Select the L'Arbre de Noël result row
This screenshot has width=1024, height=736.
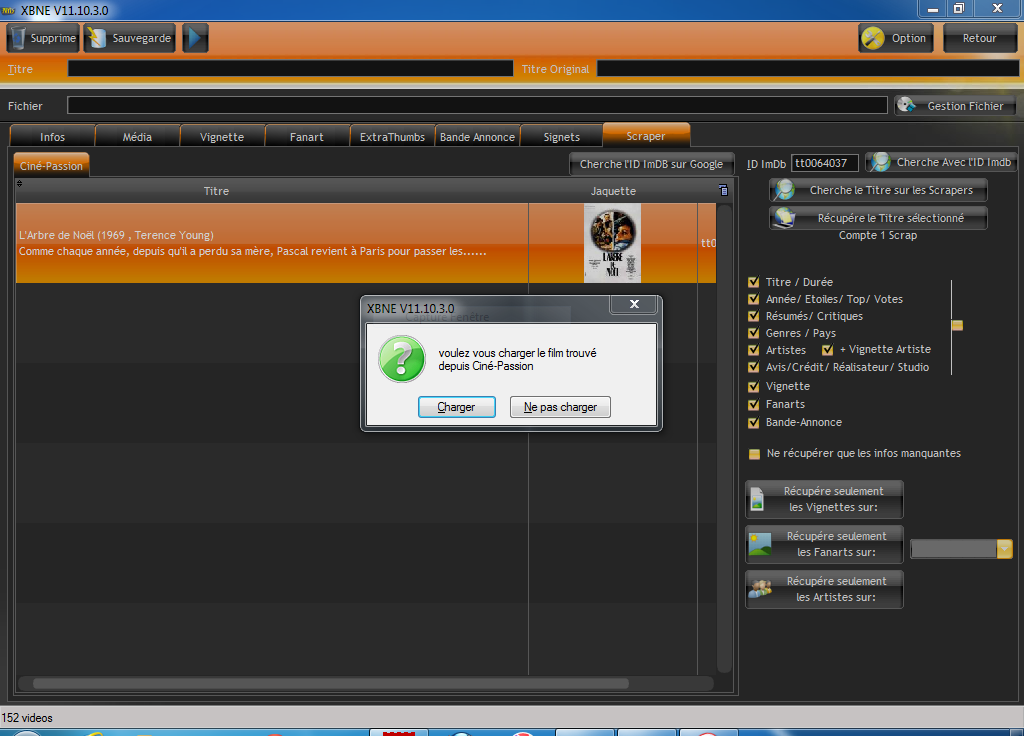tap(366, 243)
